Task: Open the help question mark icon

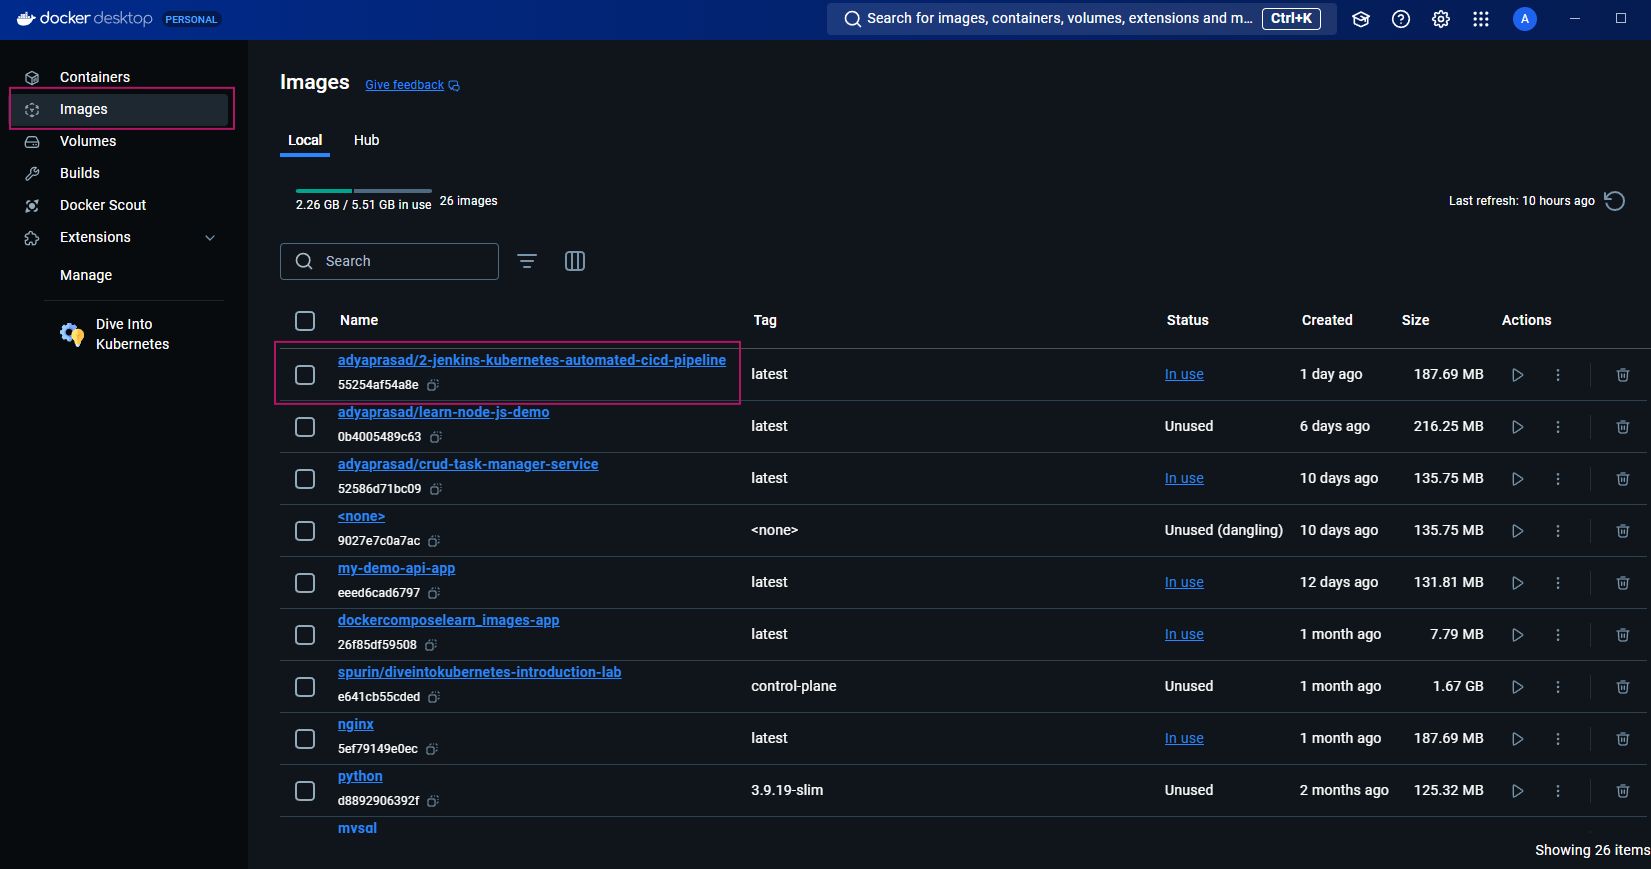Action: coord(1401,19)
